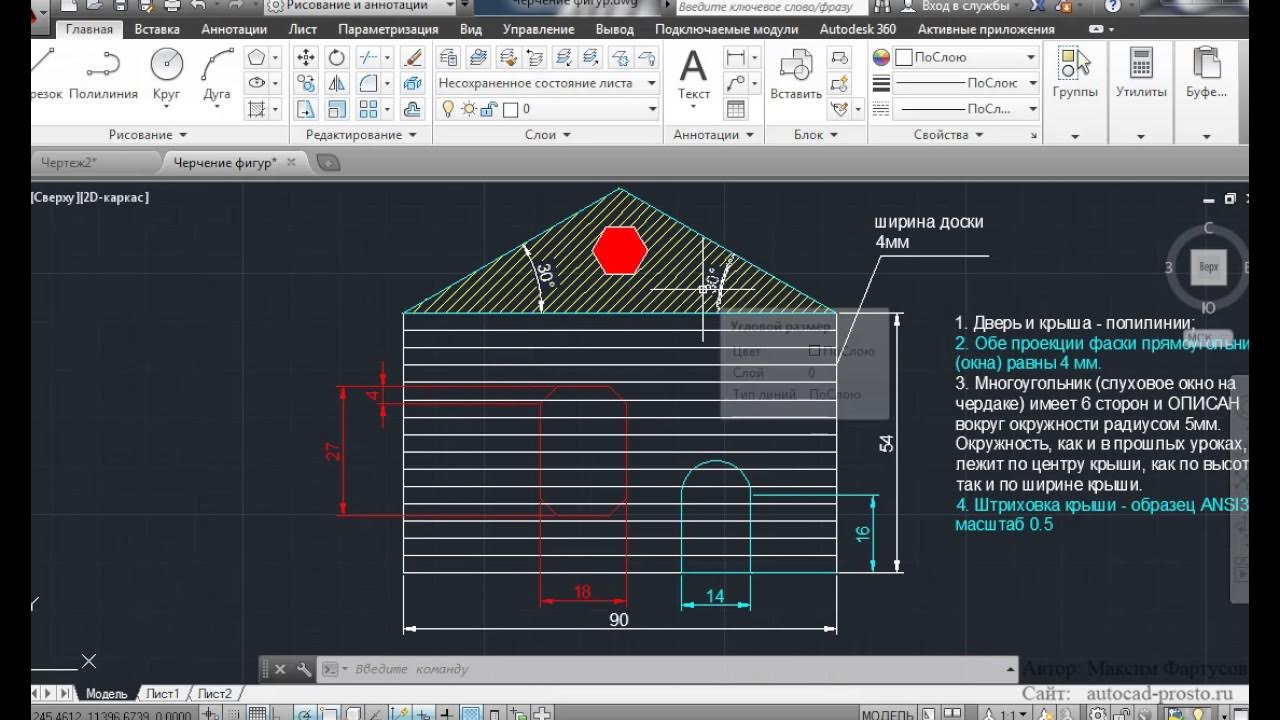Toggle grid display in the status bar
The height and width of the screenshot is (720, 1280).
pos(256,714)
